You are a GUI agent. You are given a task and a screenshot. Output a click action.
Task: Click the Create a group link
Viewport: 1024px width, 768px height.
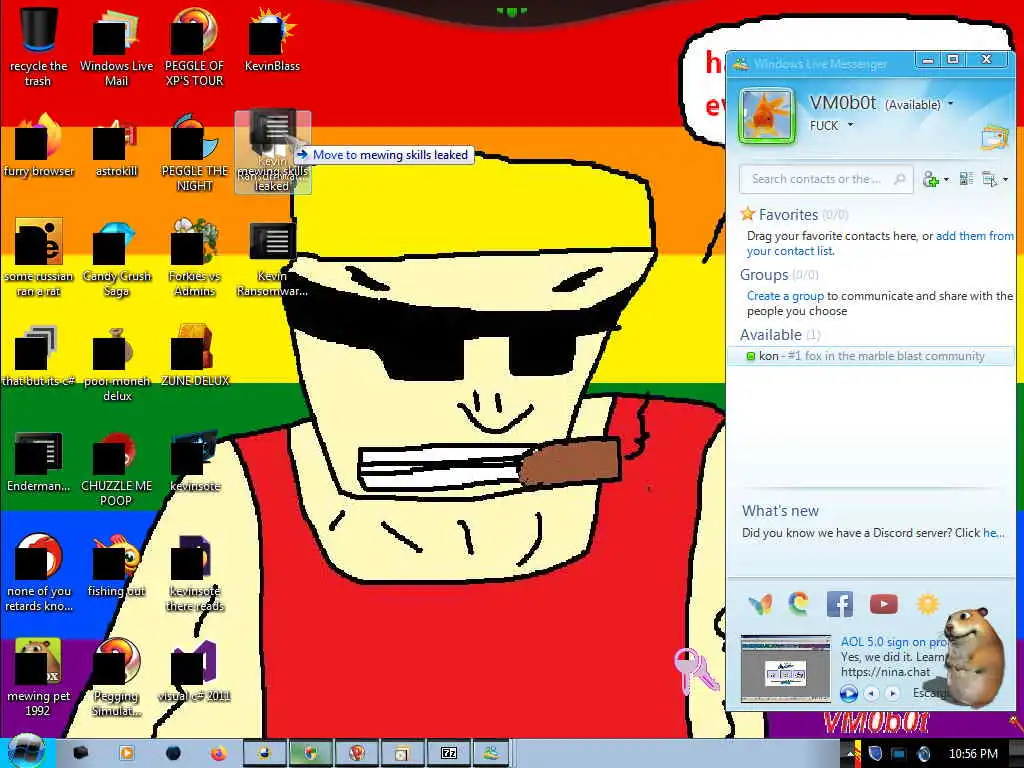point(785,296)
